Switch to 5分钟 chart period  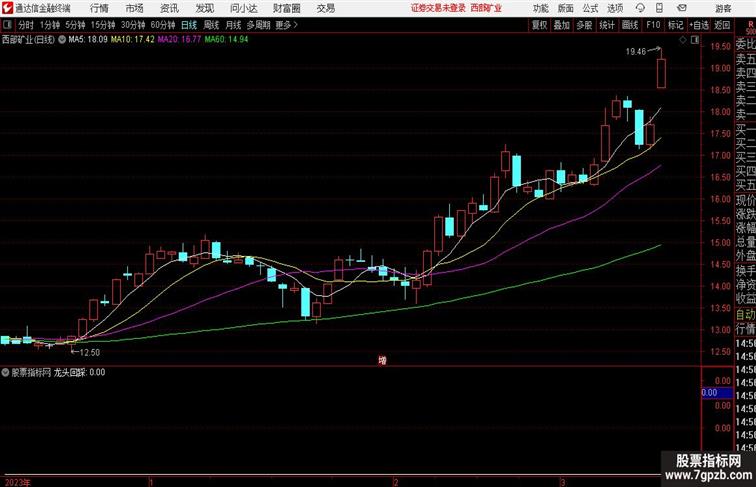tap(75, 25)
